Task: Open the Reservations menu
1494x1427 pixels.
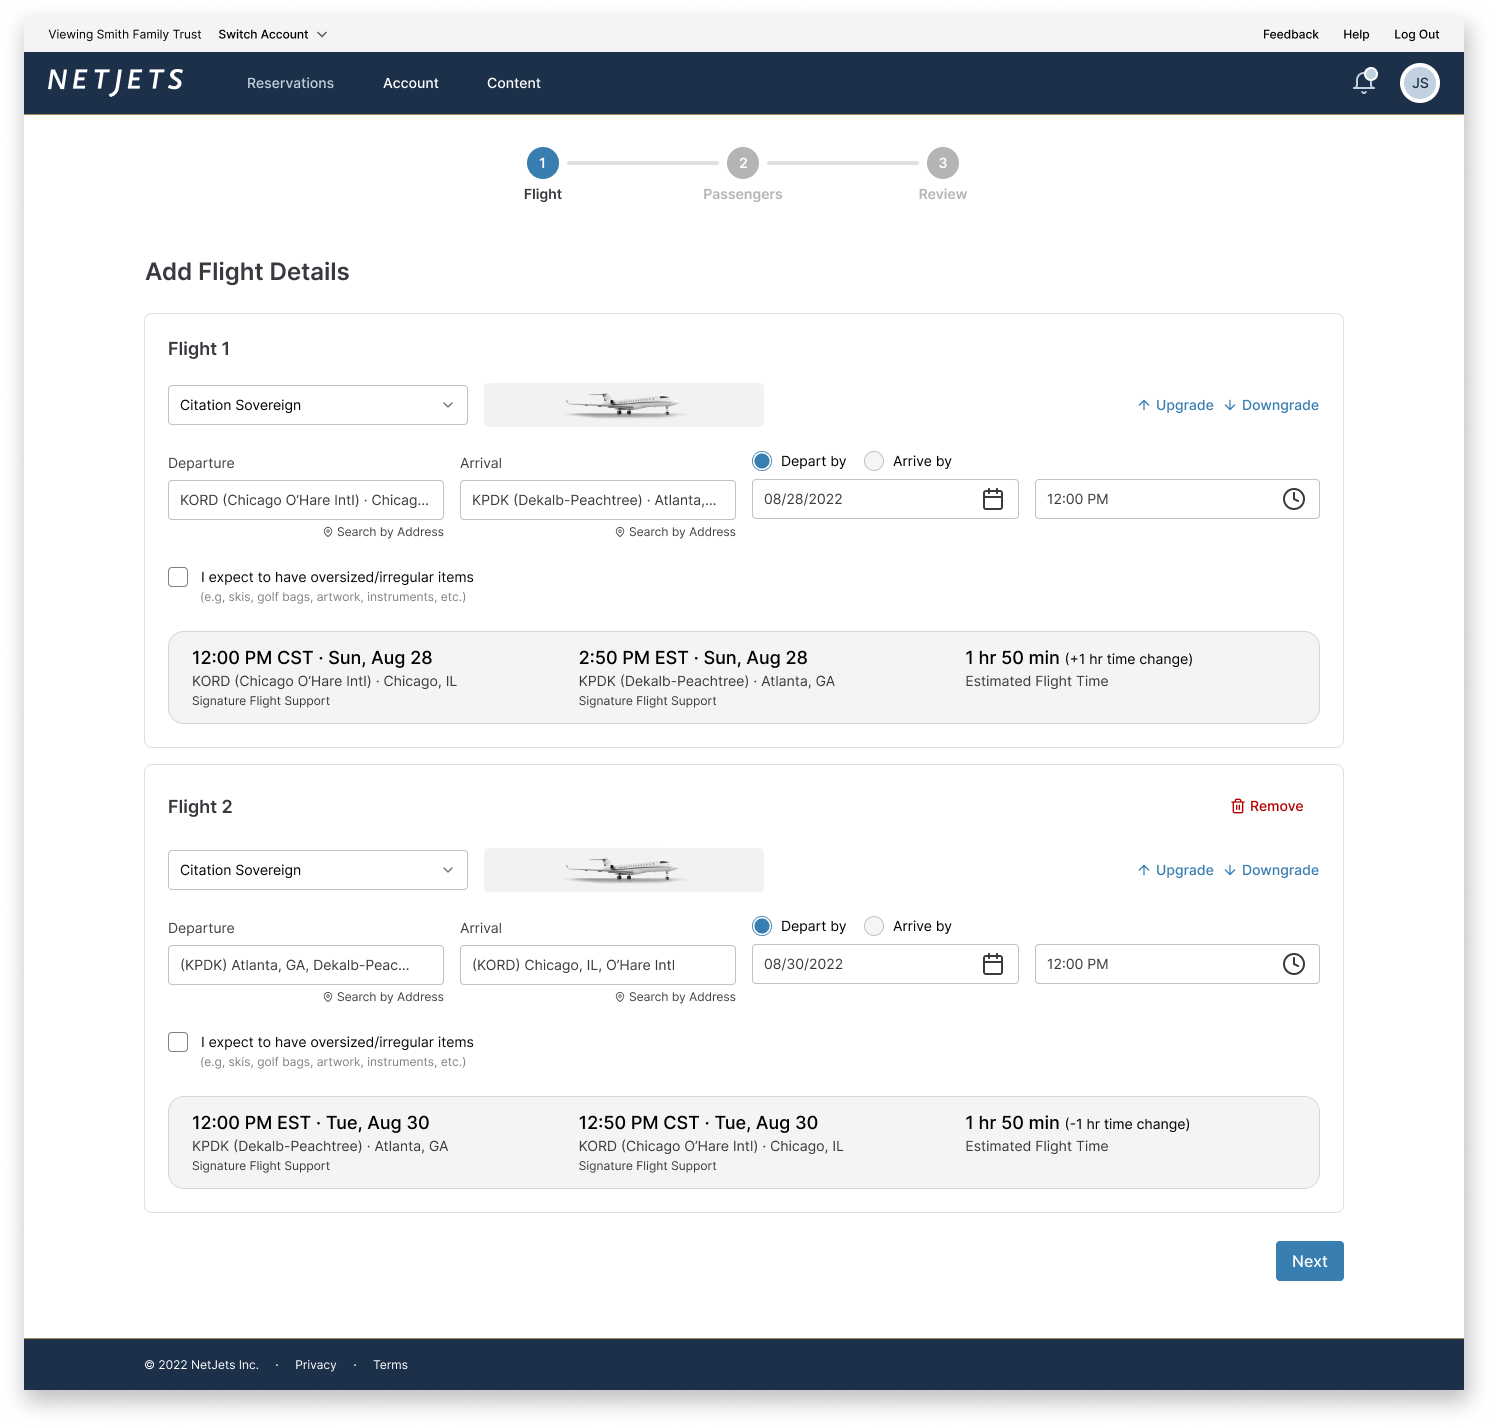Action: pyautogui.click(x=290, y=83)
